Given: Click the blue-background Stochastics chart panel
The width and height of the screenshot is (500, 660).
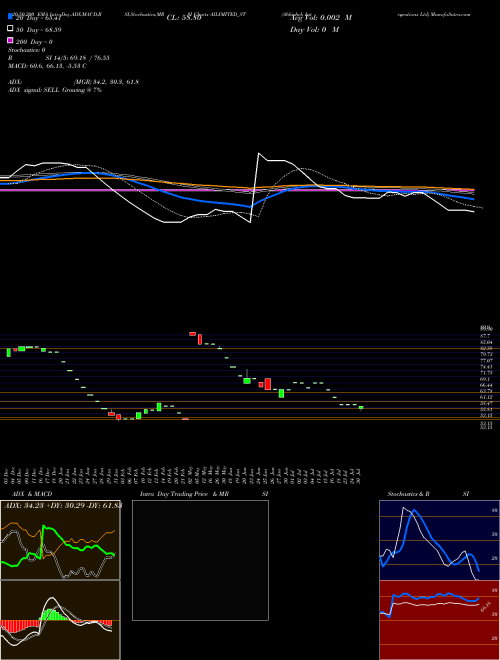Looking at the screenshot, I should tap(439, 540).
